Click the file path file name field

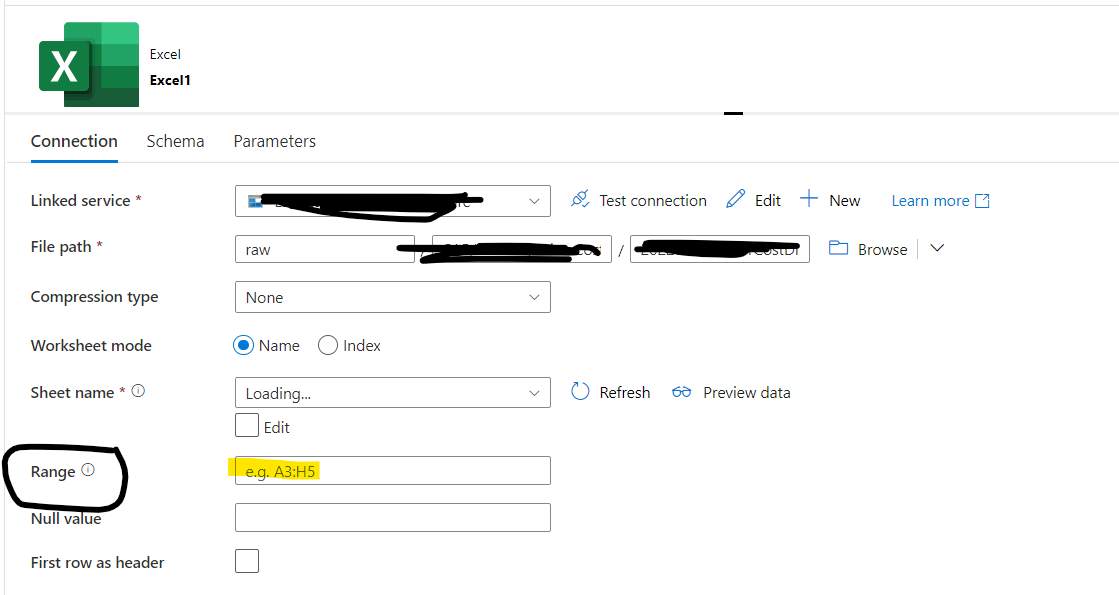click(x=719, y=249)
